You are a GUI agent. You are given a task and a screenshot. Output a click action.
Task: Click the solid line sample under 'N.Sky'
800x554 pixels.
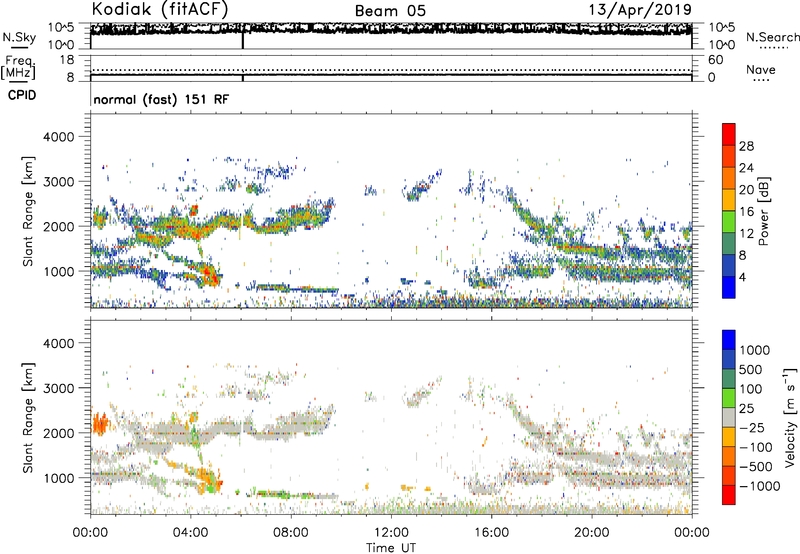[x=19, y=48]
